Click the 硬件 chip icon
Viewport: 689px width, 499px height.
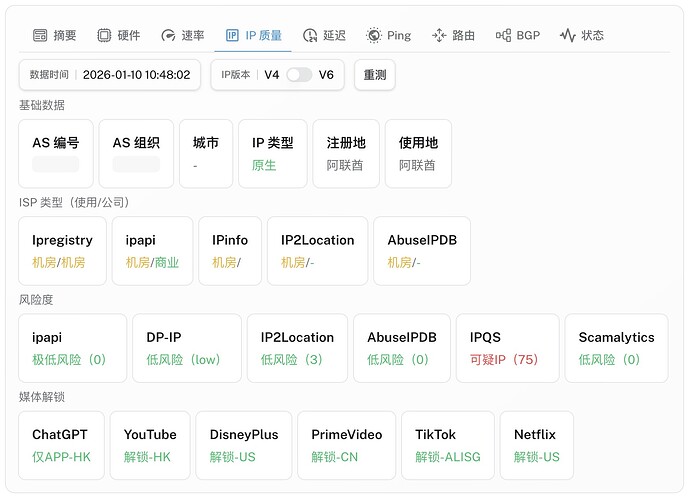click(x=104, y=35)
